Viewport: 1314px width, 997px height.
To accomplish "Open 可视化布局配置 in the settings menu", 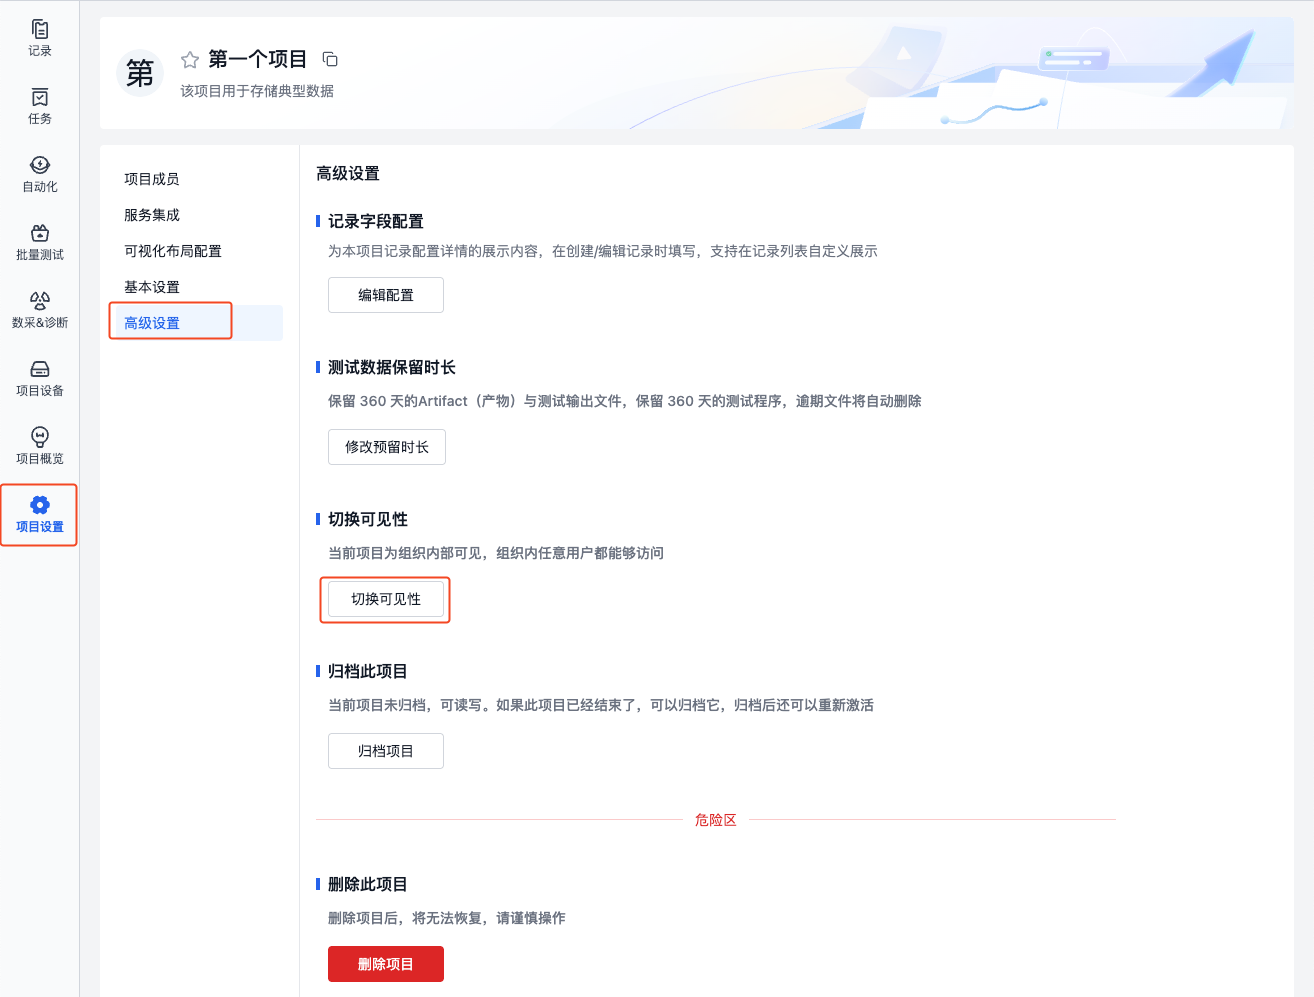I will pos(173,251).
